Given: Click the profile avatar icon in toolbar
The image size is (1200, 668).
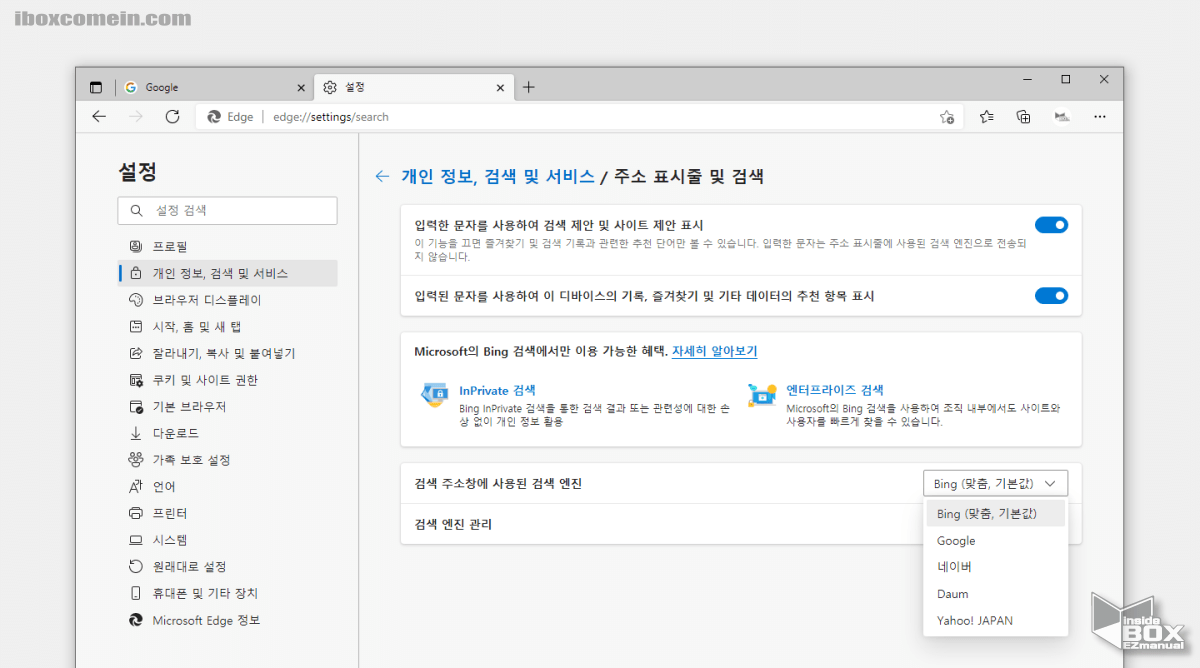Looking at the screenshot, I should tap(1061, 116).
